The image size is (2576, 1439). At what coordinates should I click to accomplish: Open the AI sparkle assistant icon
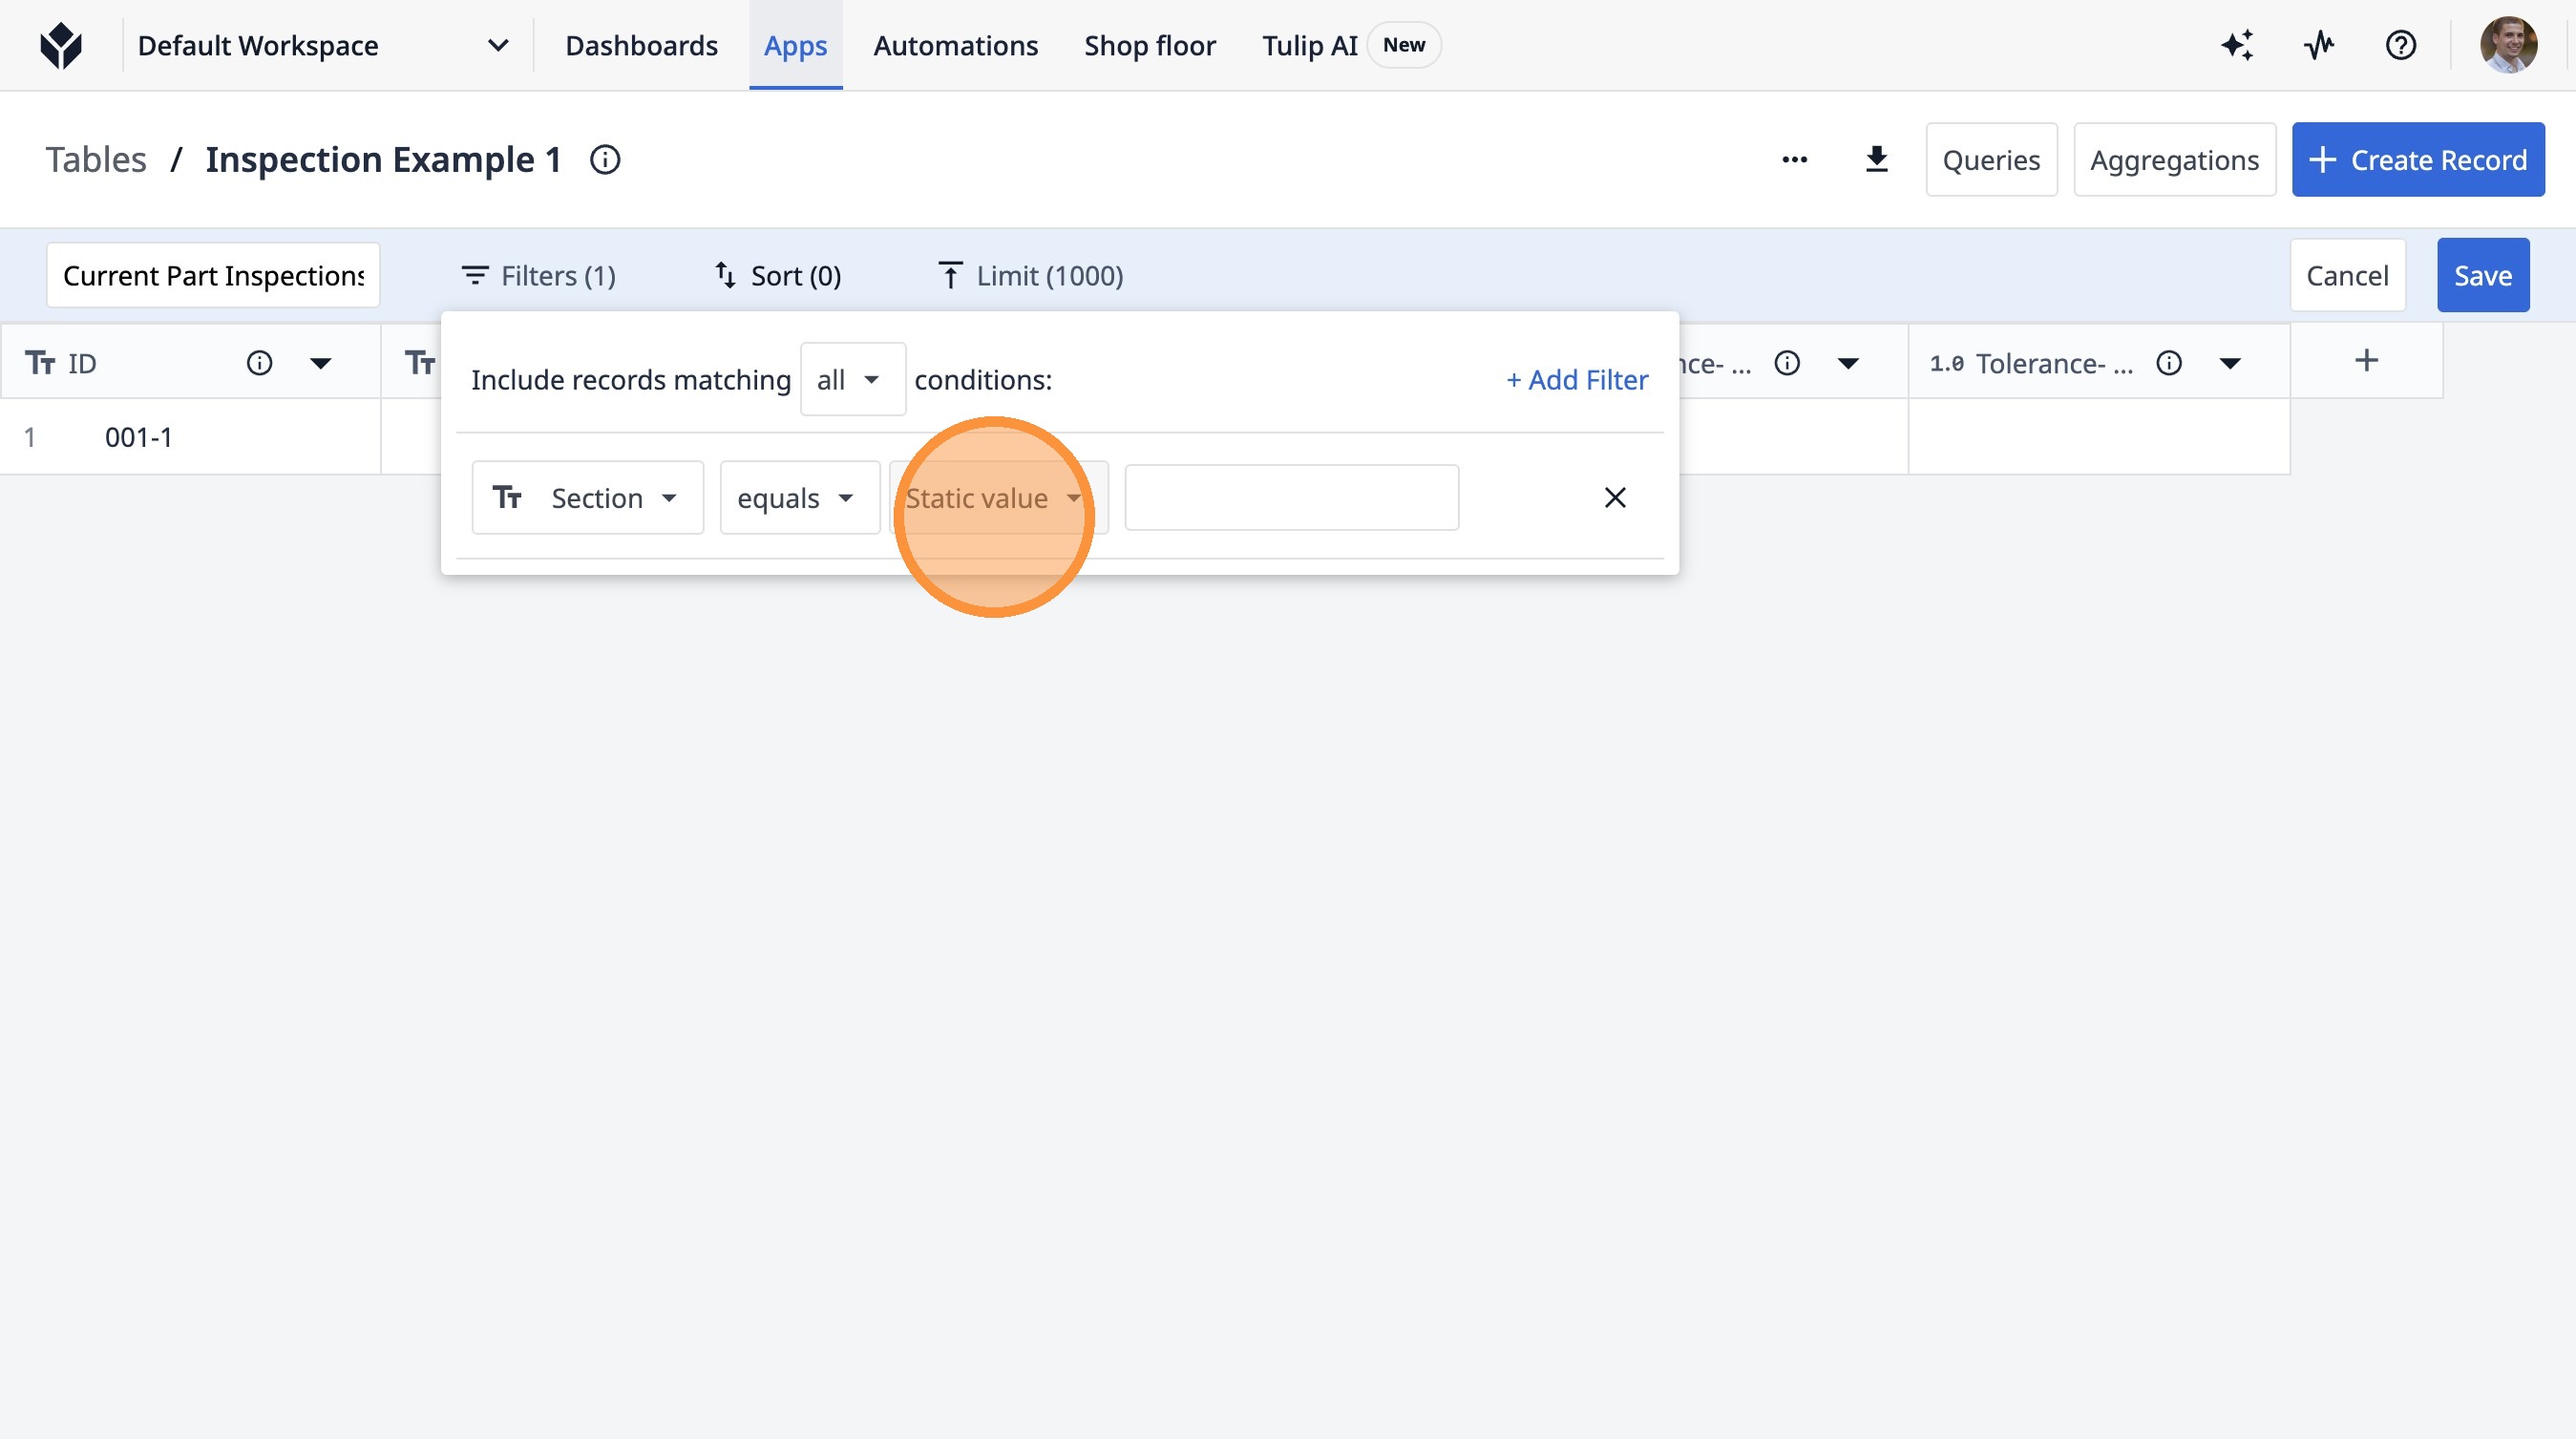pos(2237,45)
